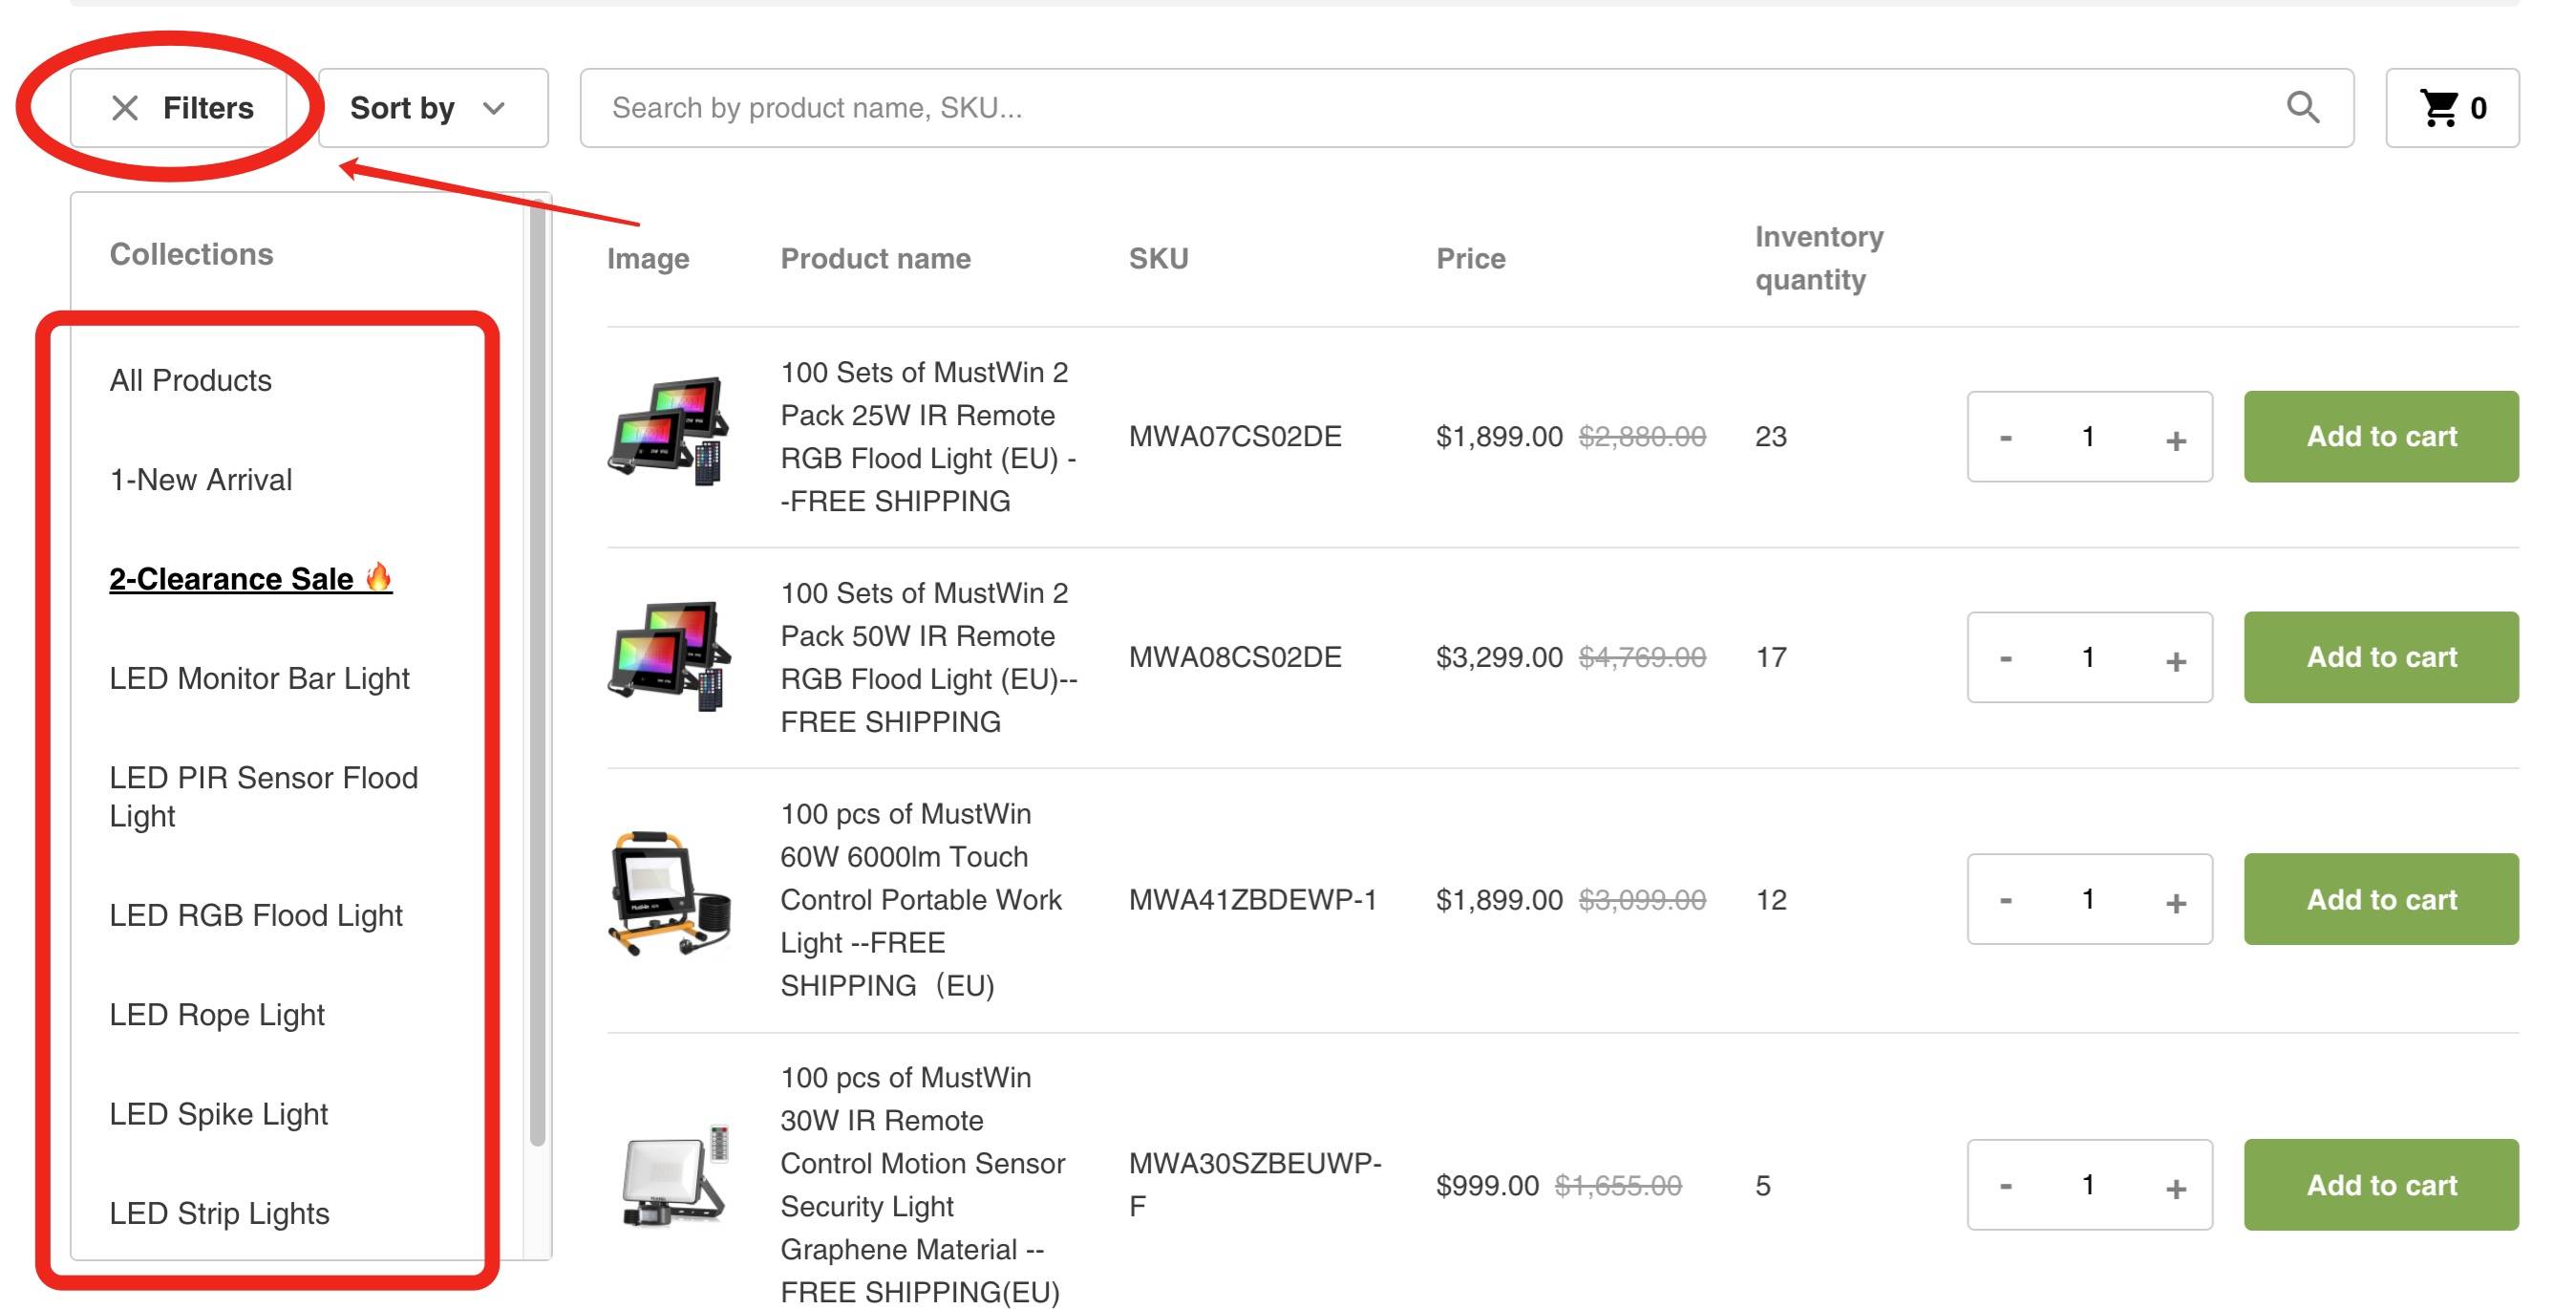Filter by LED Monitor Bar Light

coord(260,678)
